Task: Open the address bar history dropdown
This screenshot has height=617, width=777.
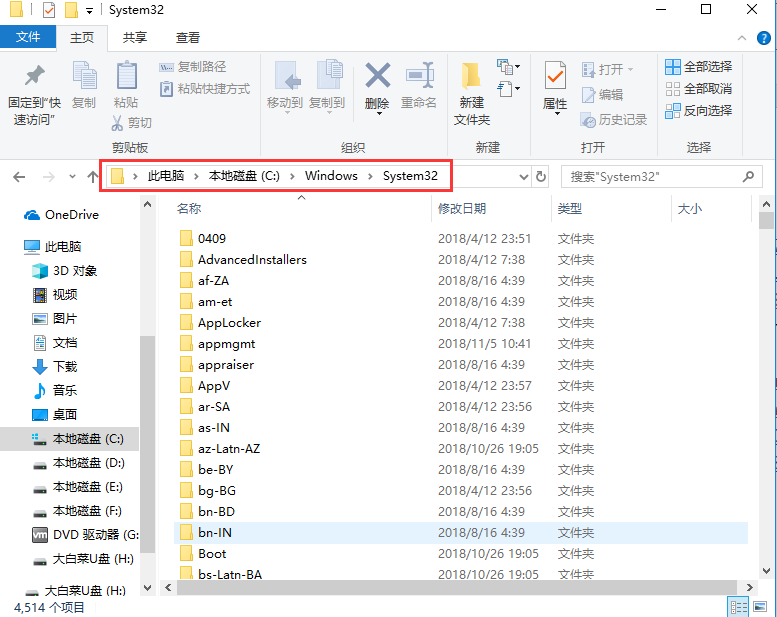Action: coord(523,177)
